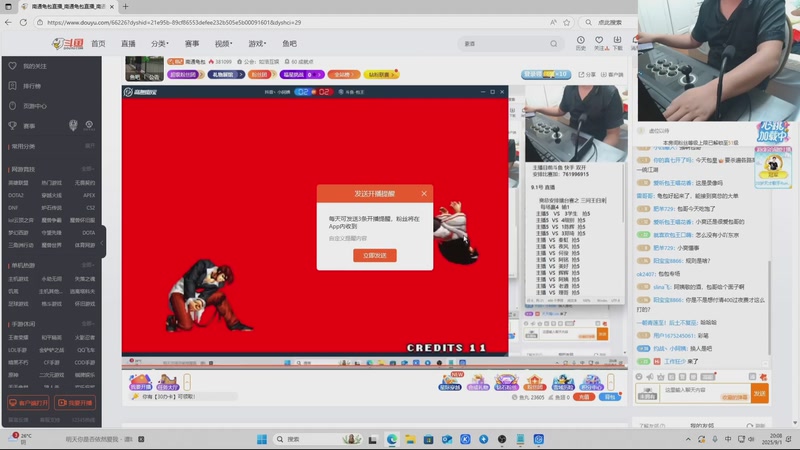Viewport: 800px width, 450px height.
Task: Open the 赛事 header tab
Action: pyautogui.click(x=192, y=44)
